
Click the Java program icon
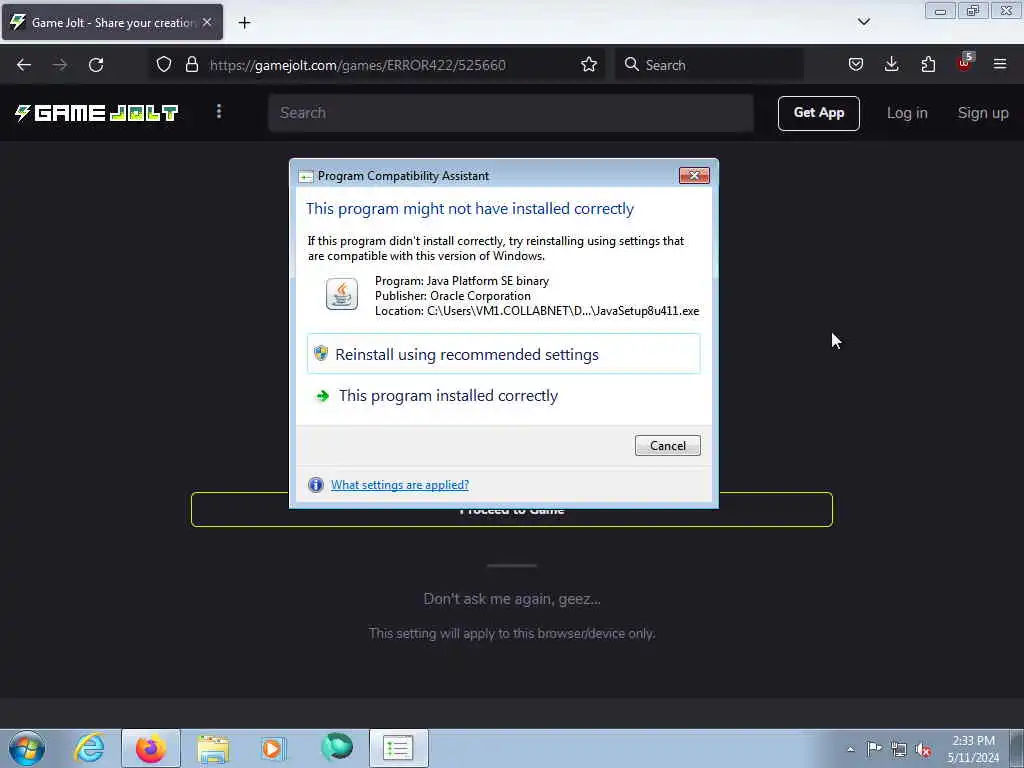point(342,294)
